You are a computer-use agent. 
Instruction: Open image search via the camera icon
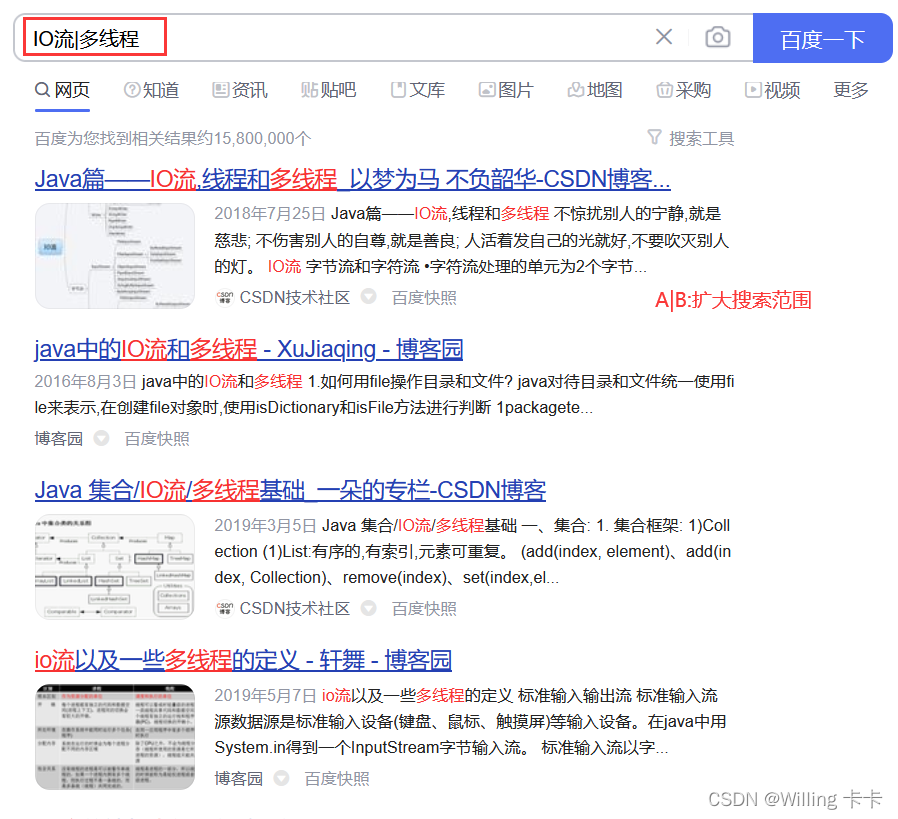tap(718, 37)
